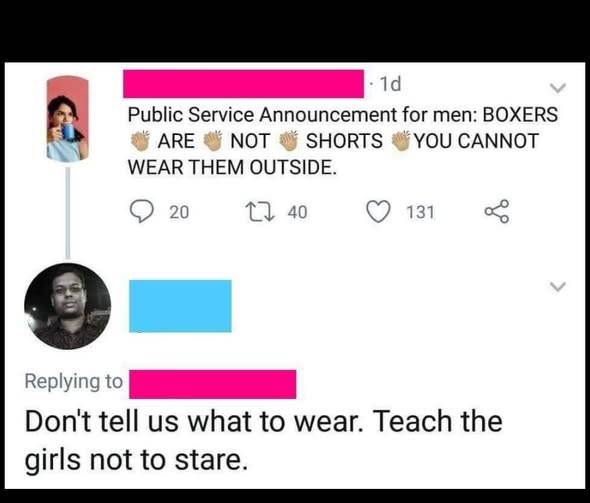Image resolution: width=590 pixels, height=503 pixels.
Task: Like the tweet with the heart icon
Action: (379, 212)
